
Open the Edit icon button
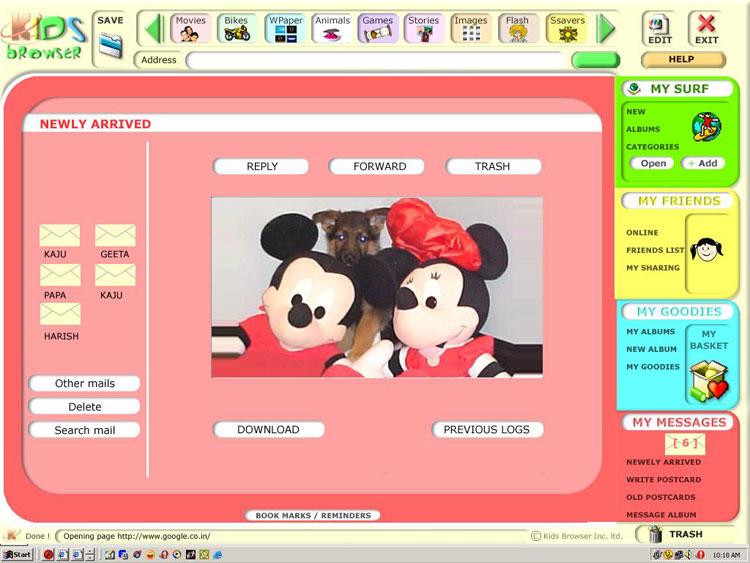[659, 28]
